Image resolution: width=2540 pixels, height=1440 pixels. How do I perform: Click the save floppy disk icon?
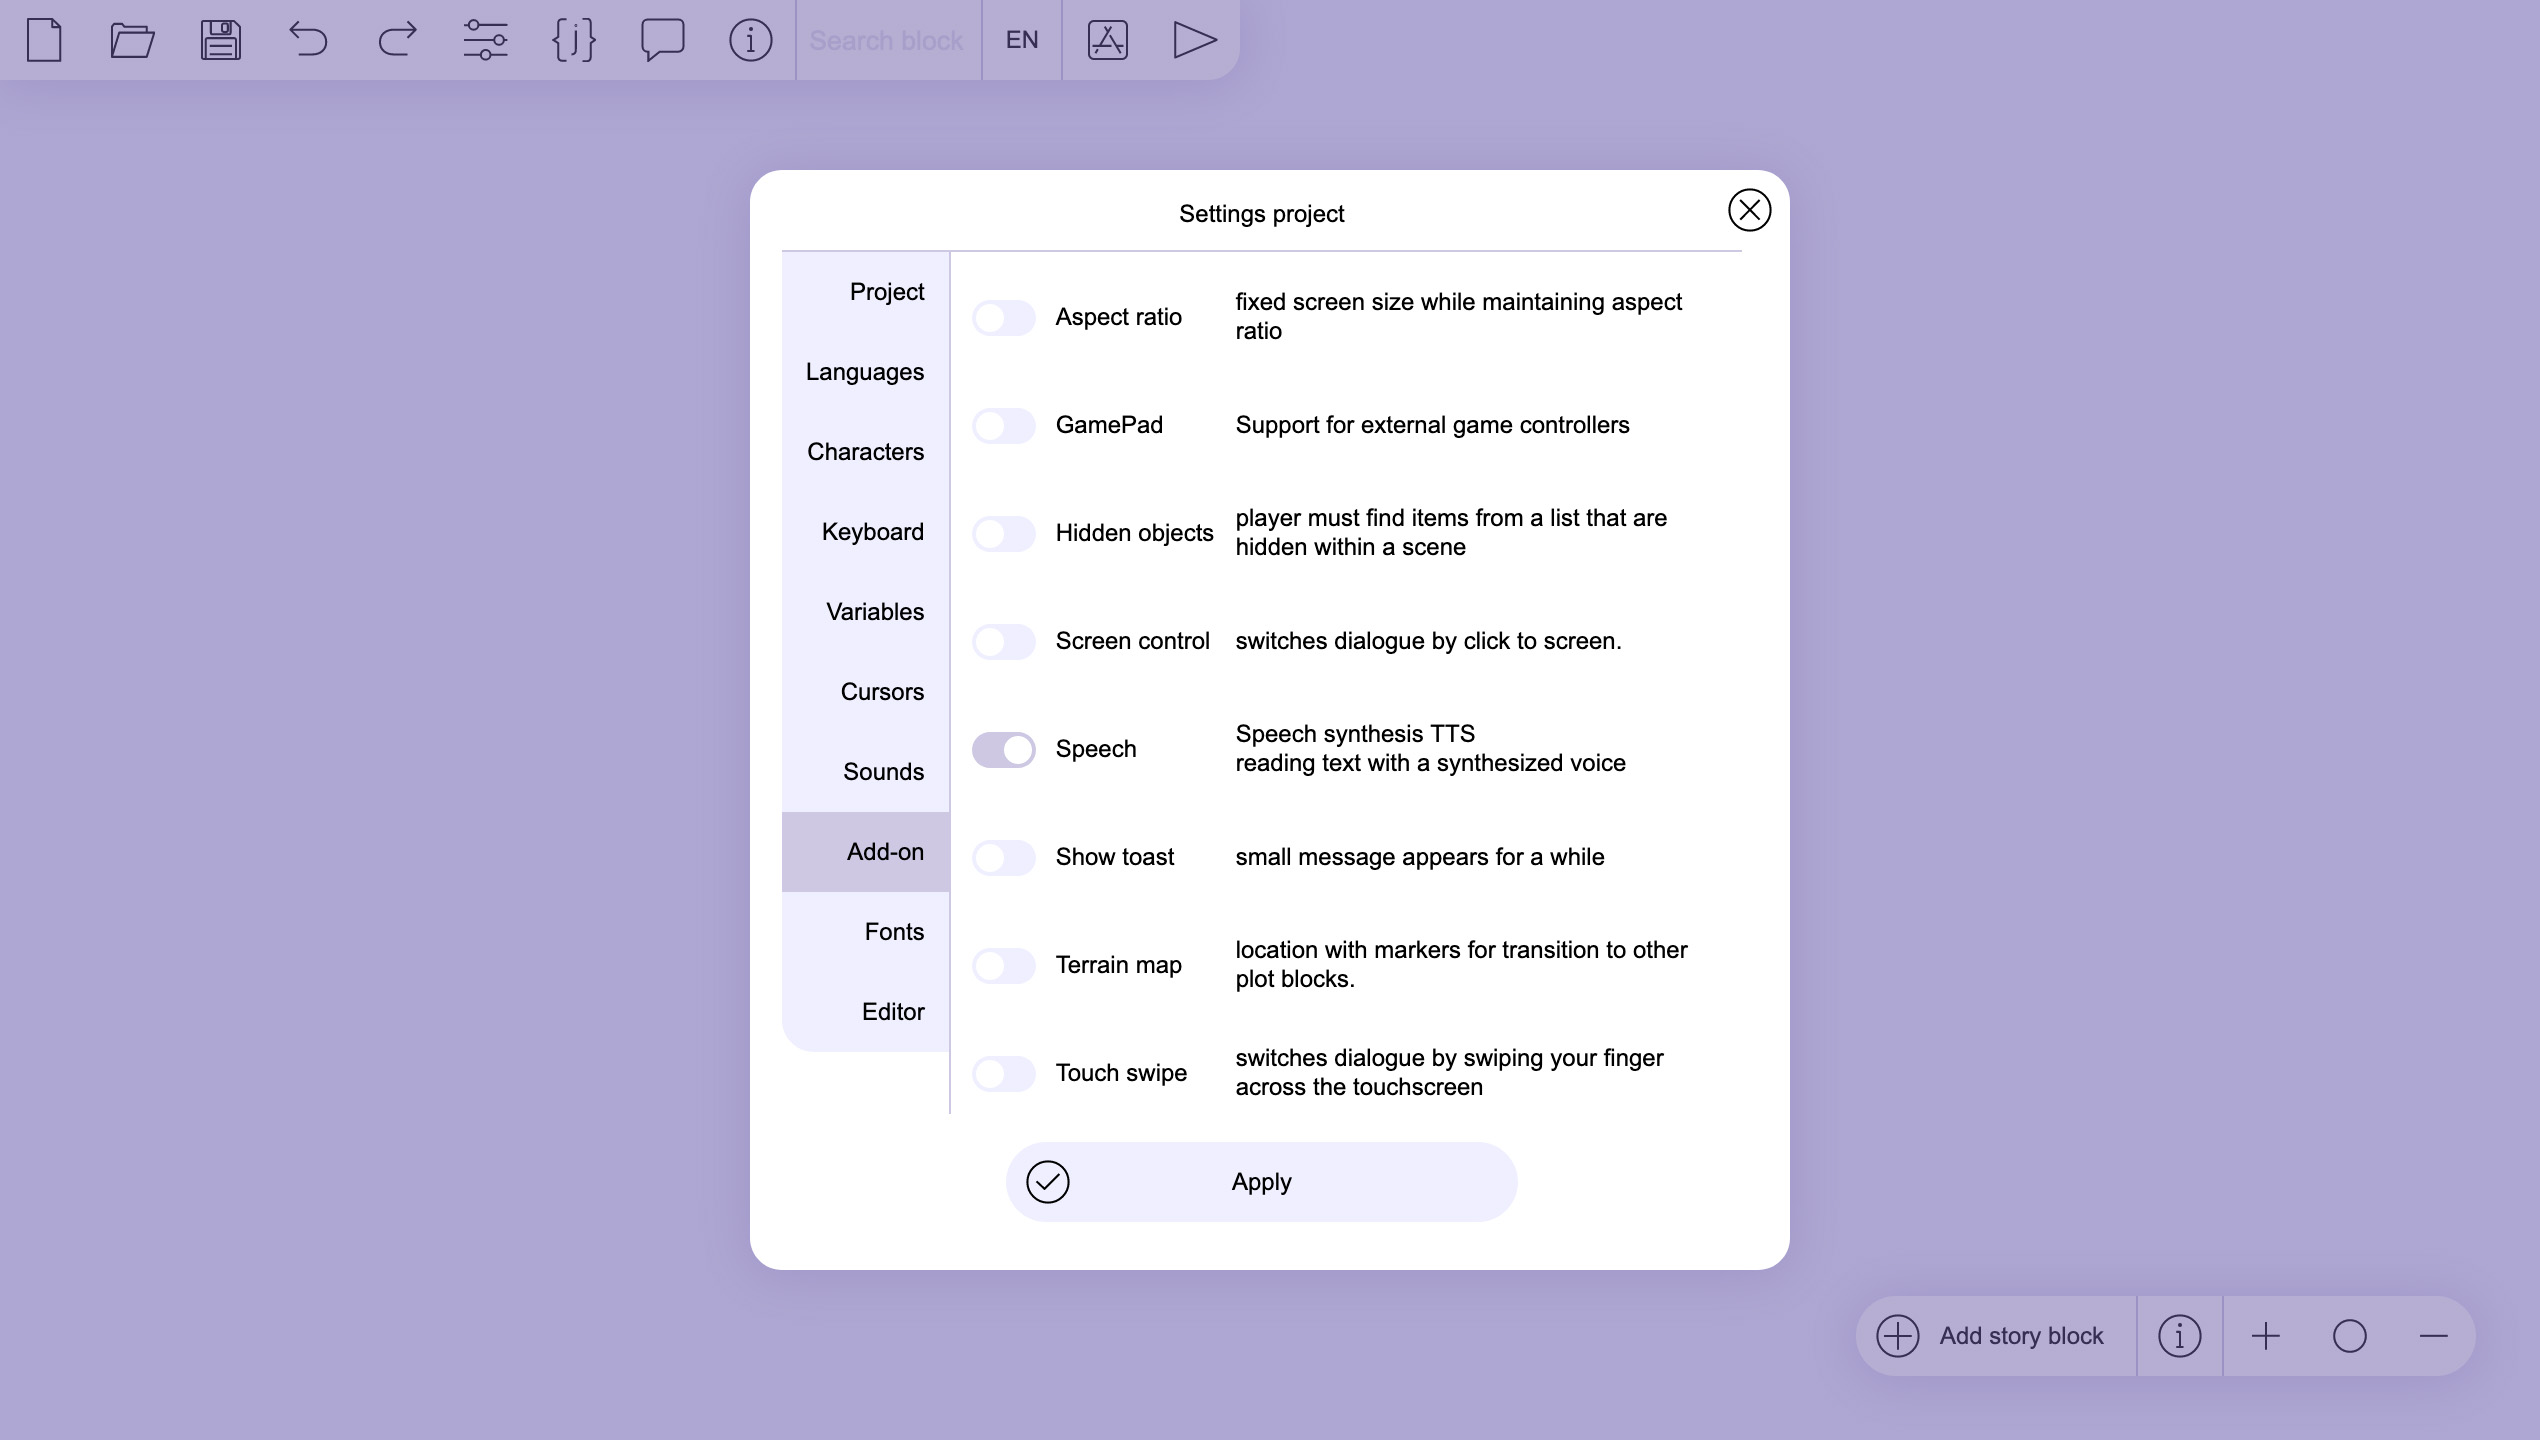tap(220, 40)
